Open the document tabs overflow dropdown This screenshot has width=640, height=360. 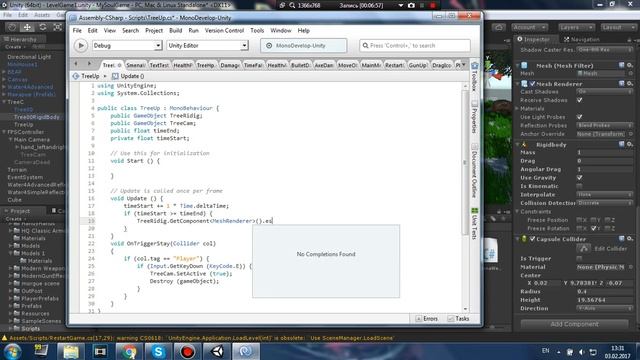[x=464, y=65]
